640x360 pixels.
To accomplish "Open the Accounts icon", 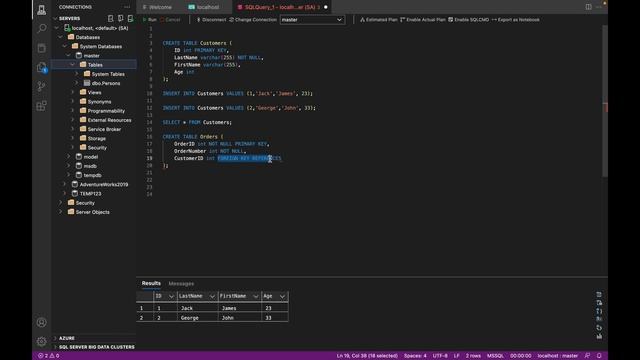I will tap(42, 322).
